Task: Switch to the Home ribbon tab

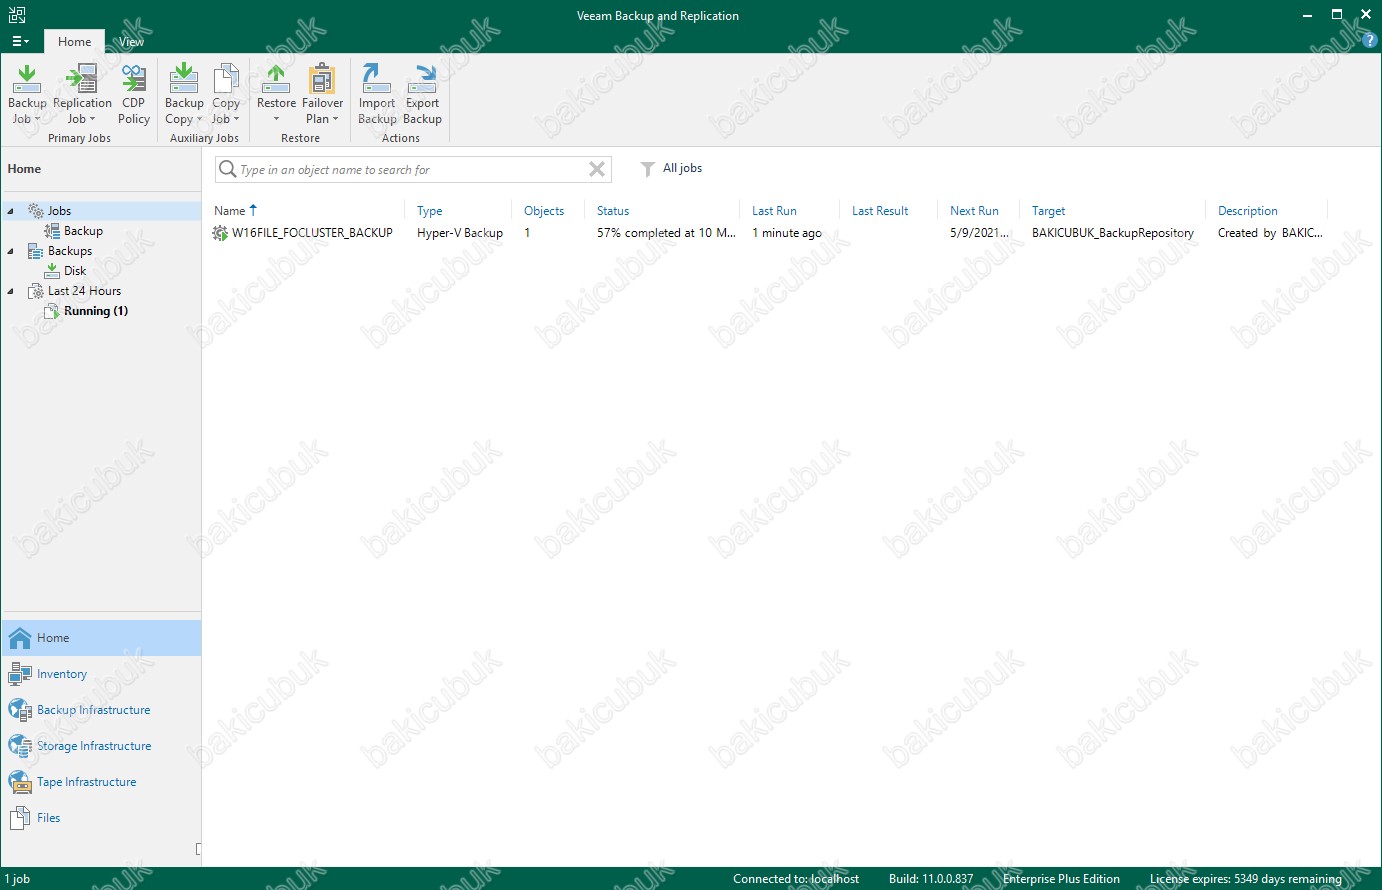Action: tap(74, 41)
